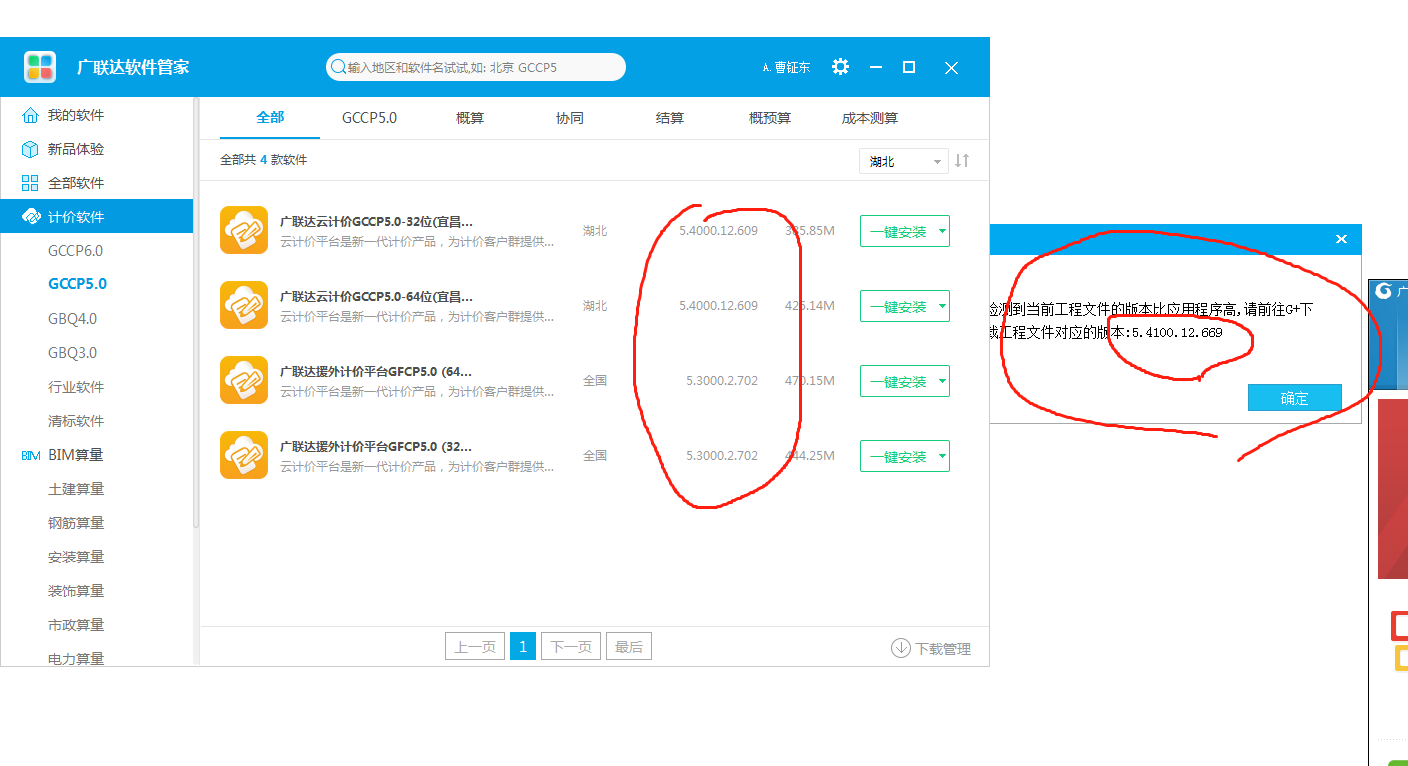Click GCCP5.0-64位 product icon
The width and height of the screenshot is (1408, 766).
[244, 305]
